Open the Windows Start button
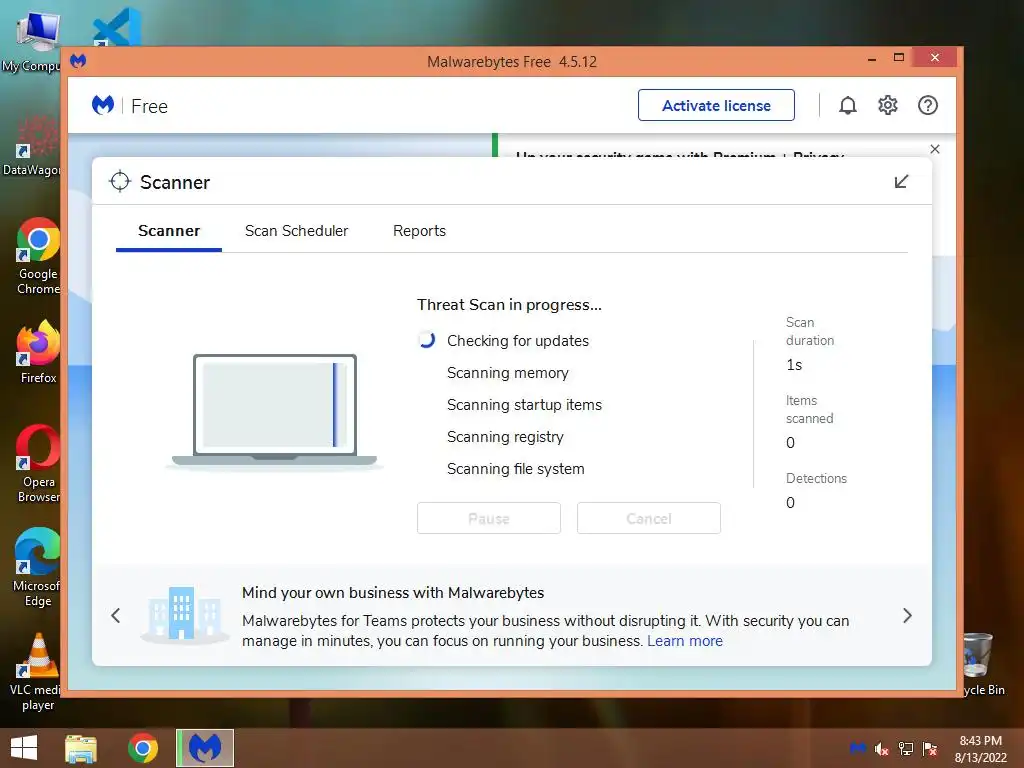The width and height of the screenshot is (1024, 768). pyautogui.click(x=24, y=748)
